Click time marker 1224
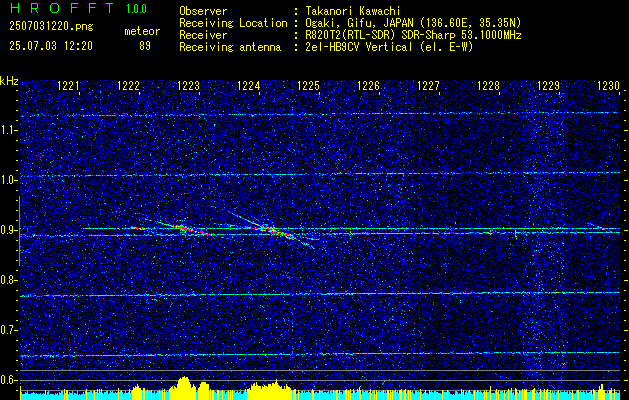This screenshot has height=400, width=629. pyautogui.click(x=249, y=85)
